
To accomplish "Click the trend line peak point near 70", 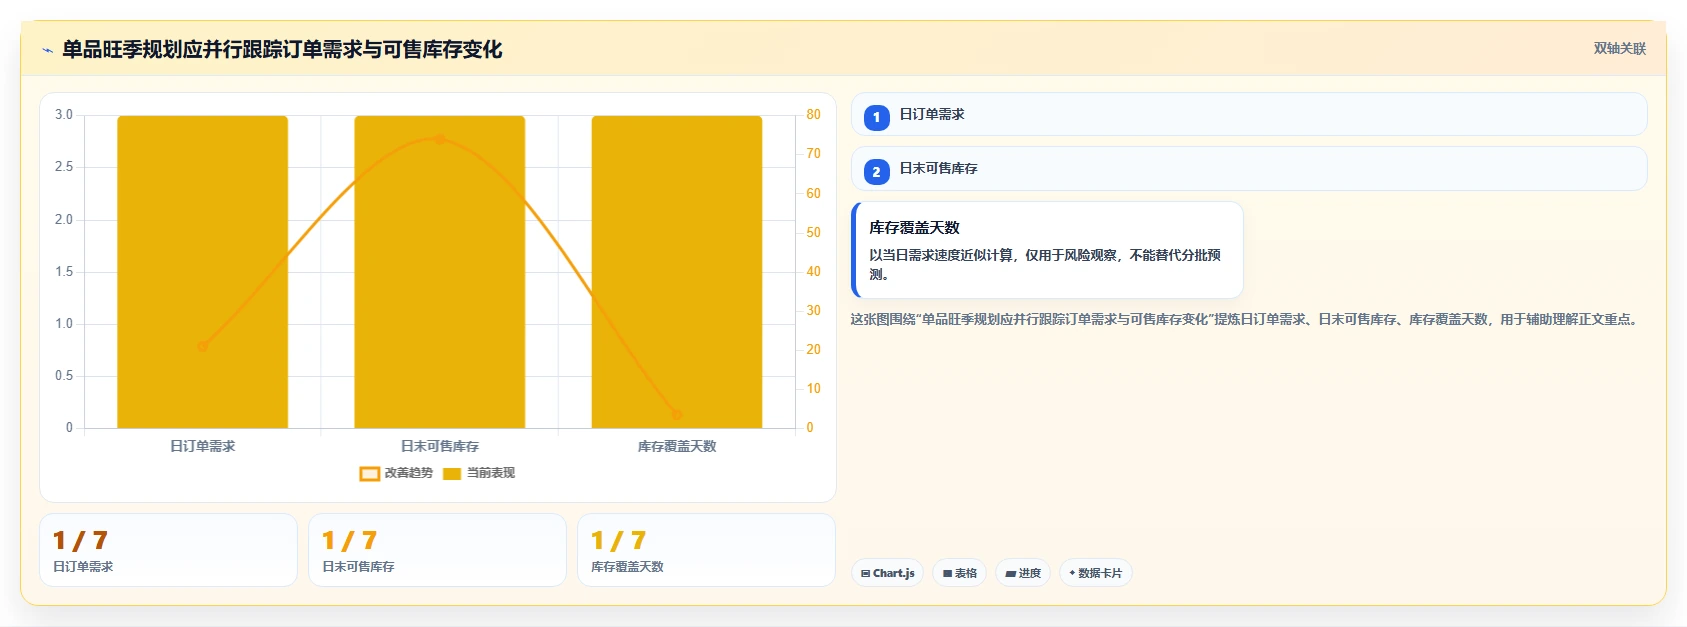I will pyautogui.click(x=439, y=139).
